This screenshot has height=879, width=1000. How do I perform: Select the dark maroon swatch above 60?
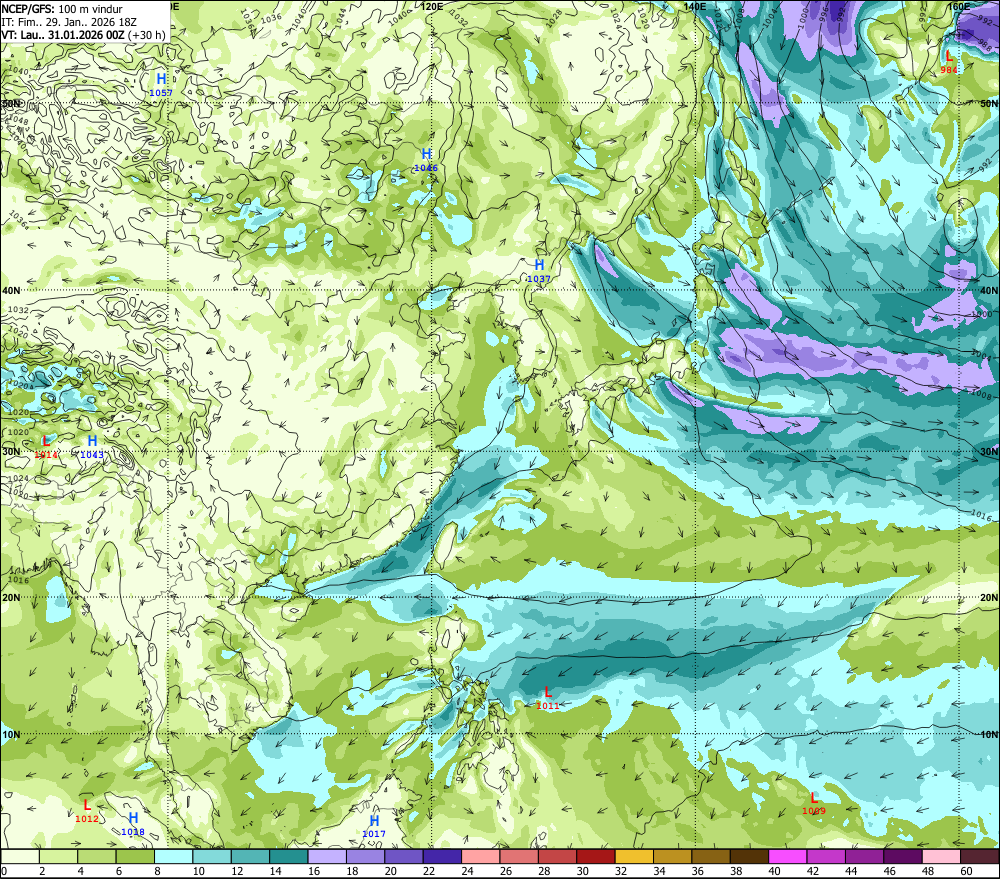coord(980,856)
